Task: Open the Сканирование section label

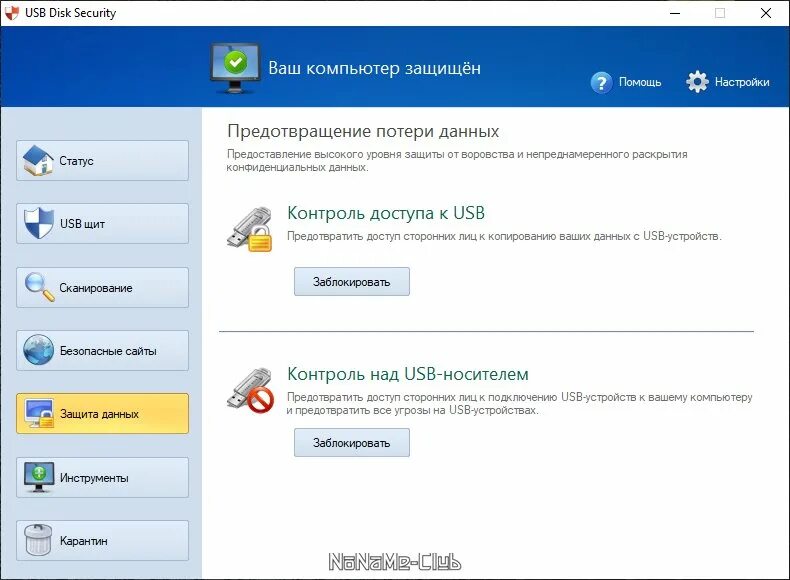Action: tap(96, 288)
